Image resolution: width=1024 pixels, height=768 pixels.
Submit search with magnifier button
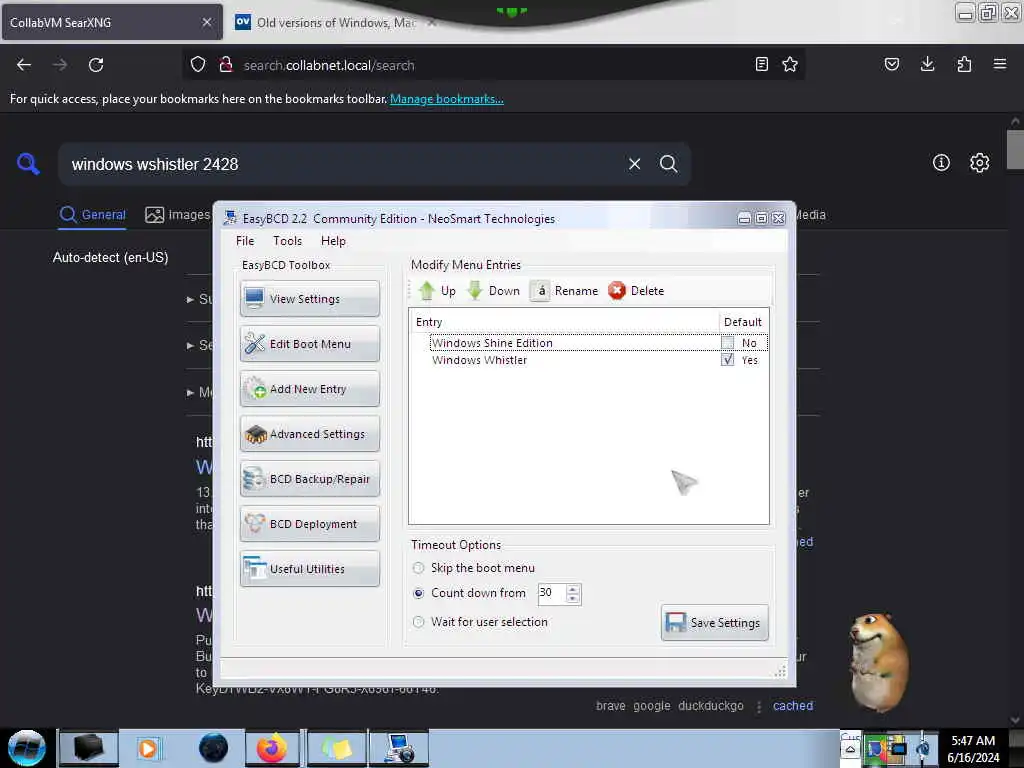pyautogui.click(x=668, y=164)
